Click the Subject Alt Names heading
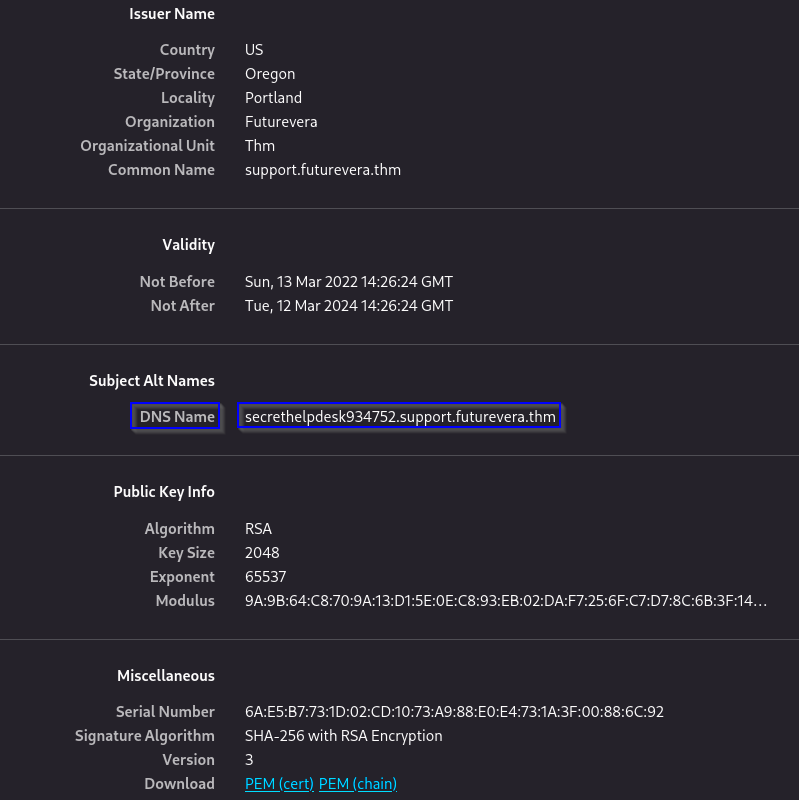This screenshot has height=800, width=799. (x=151, y=381)
